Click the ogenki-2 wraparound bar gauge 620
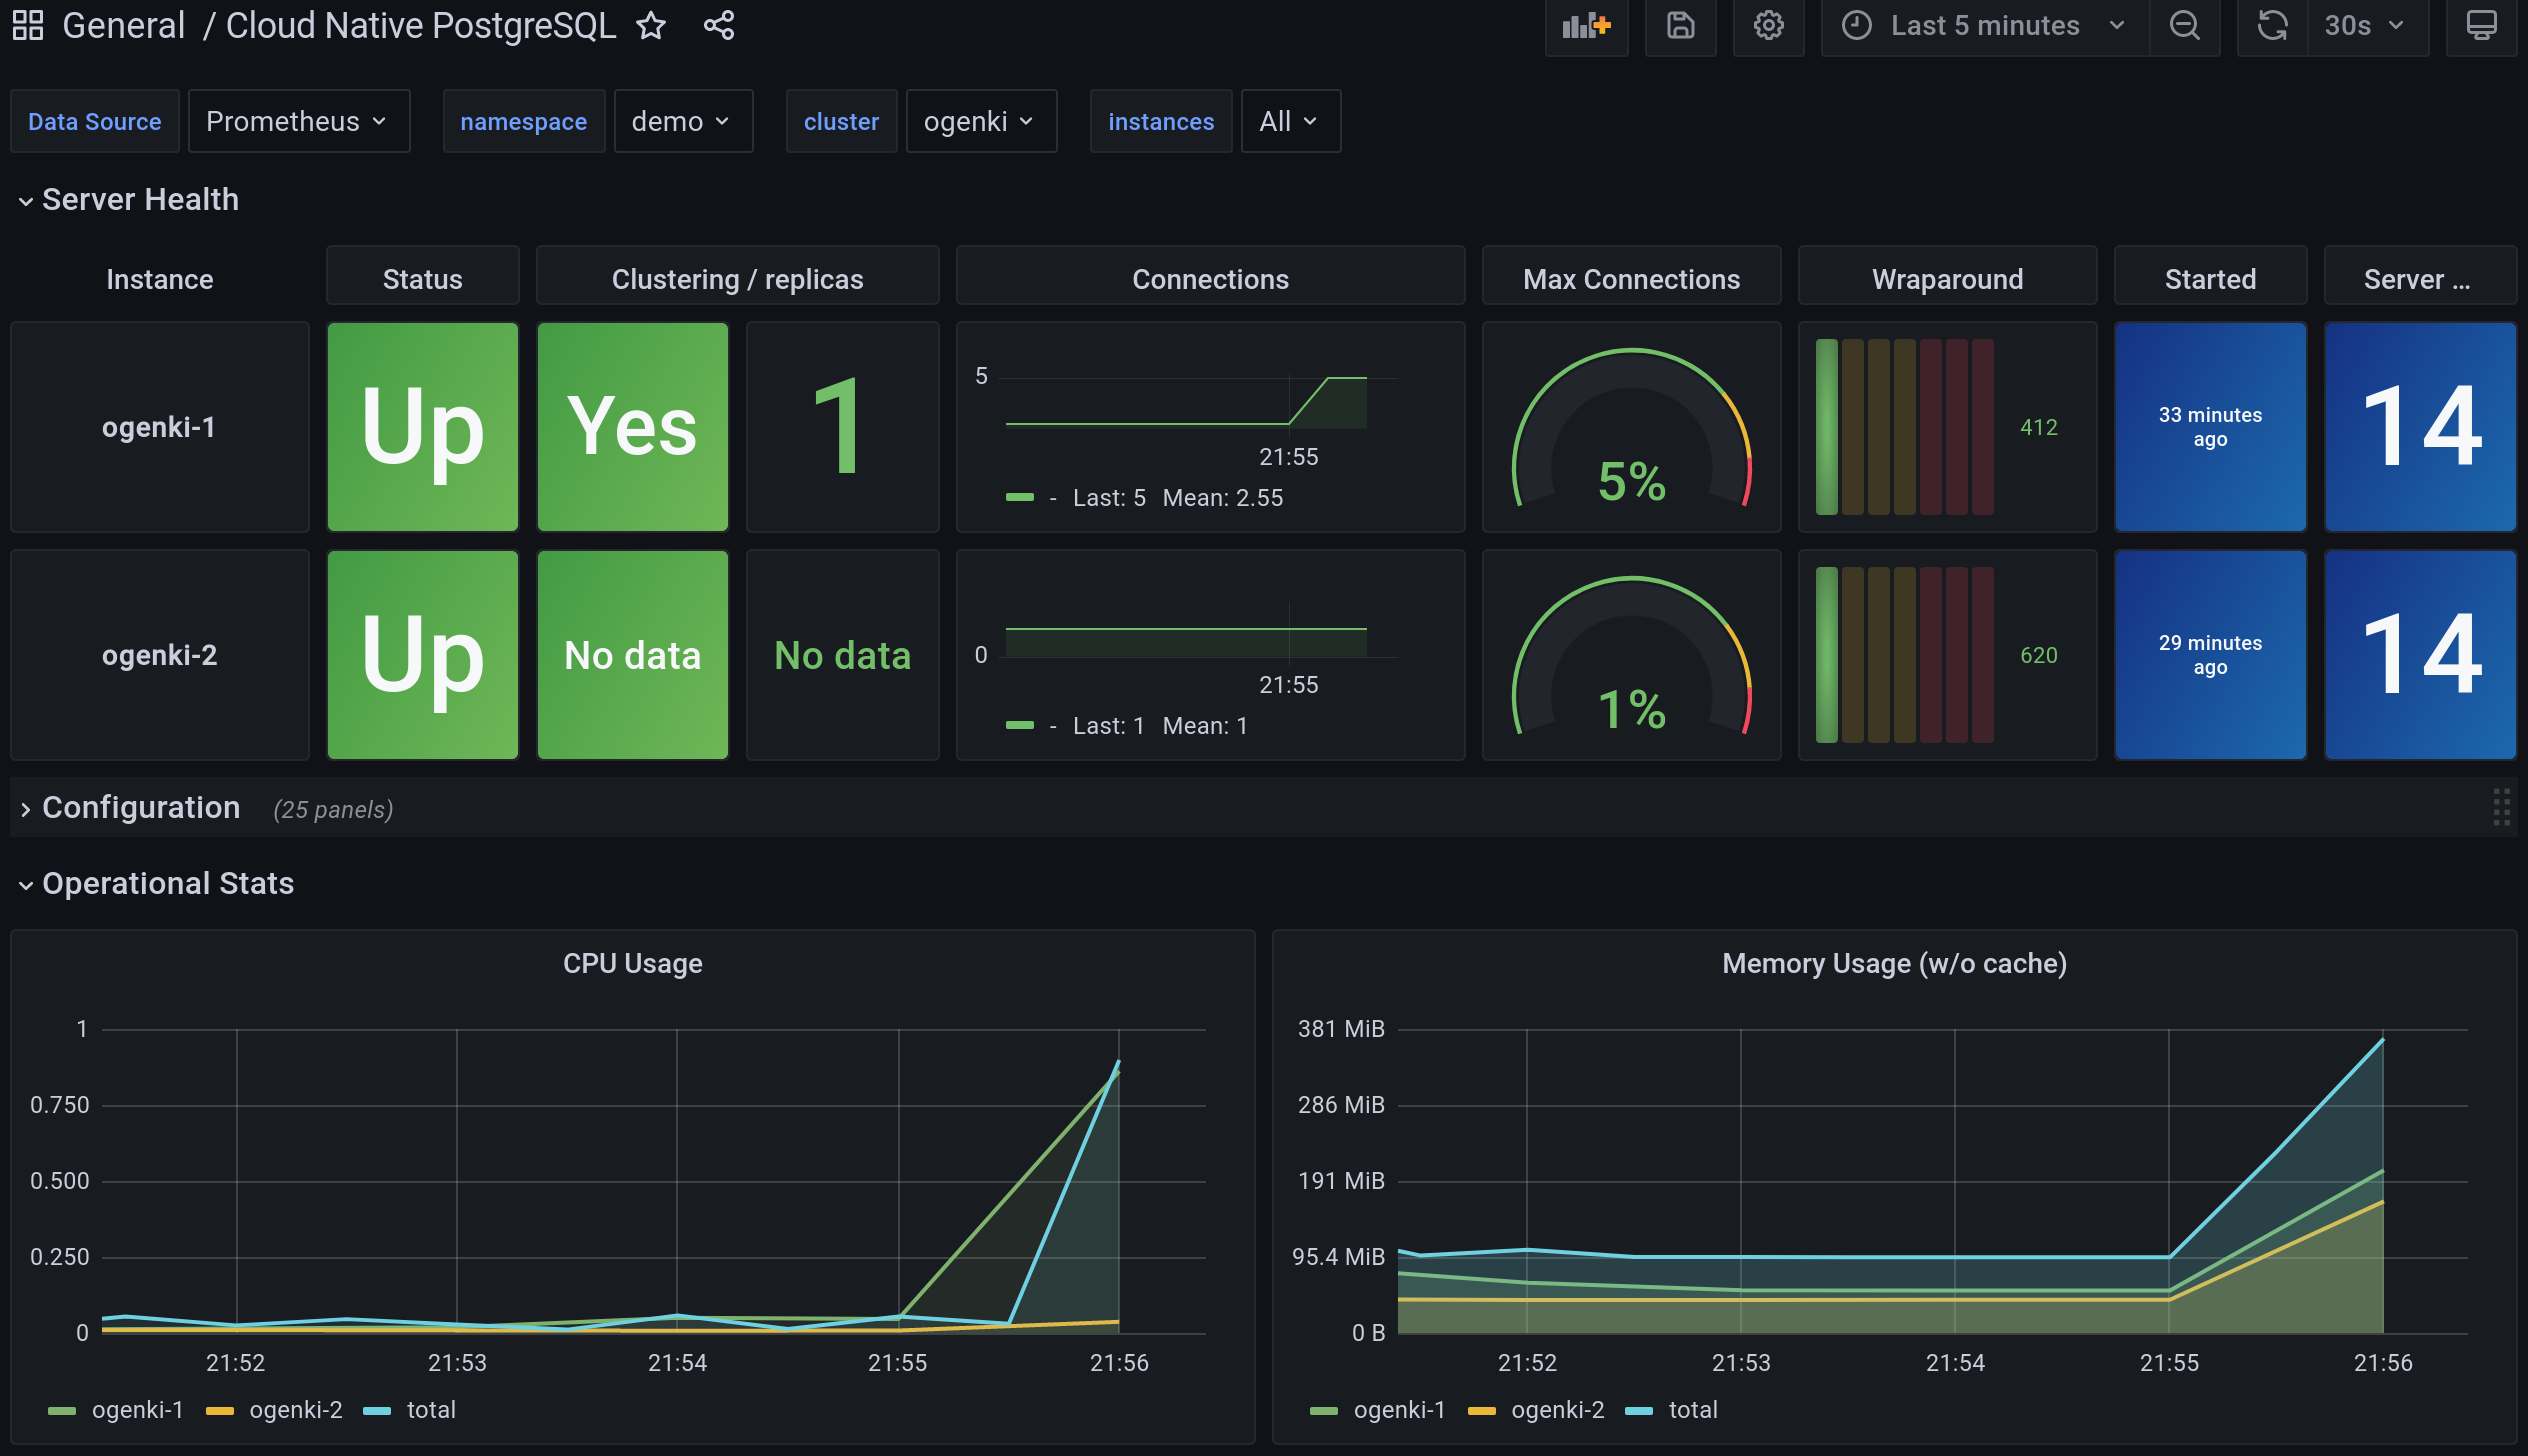Viewport: 2528px width, 1456px height. pos(1947,655)
